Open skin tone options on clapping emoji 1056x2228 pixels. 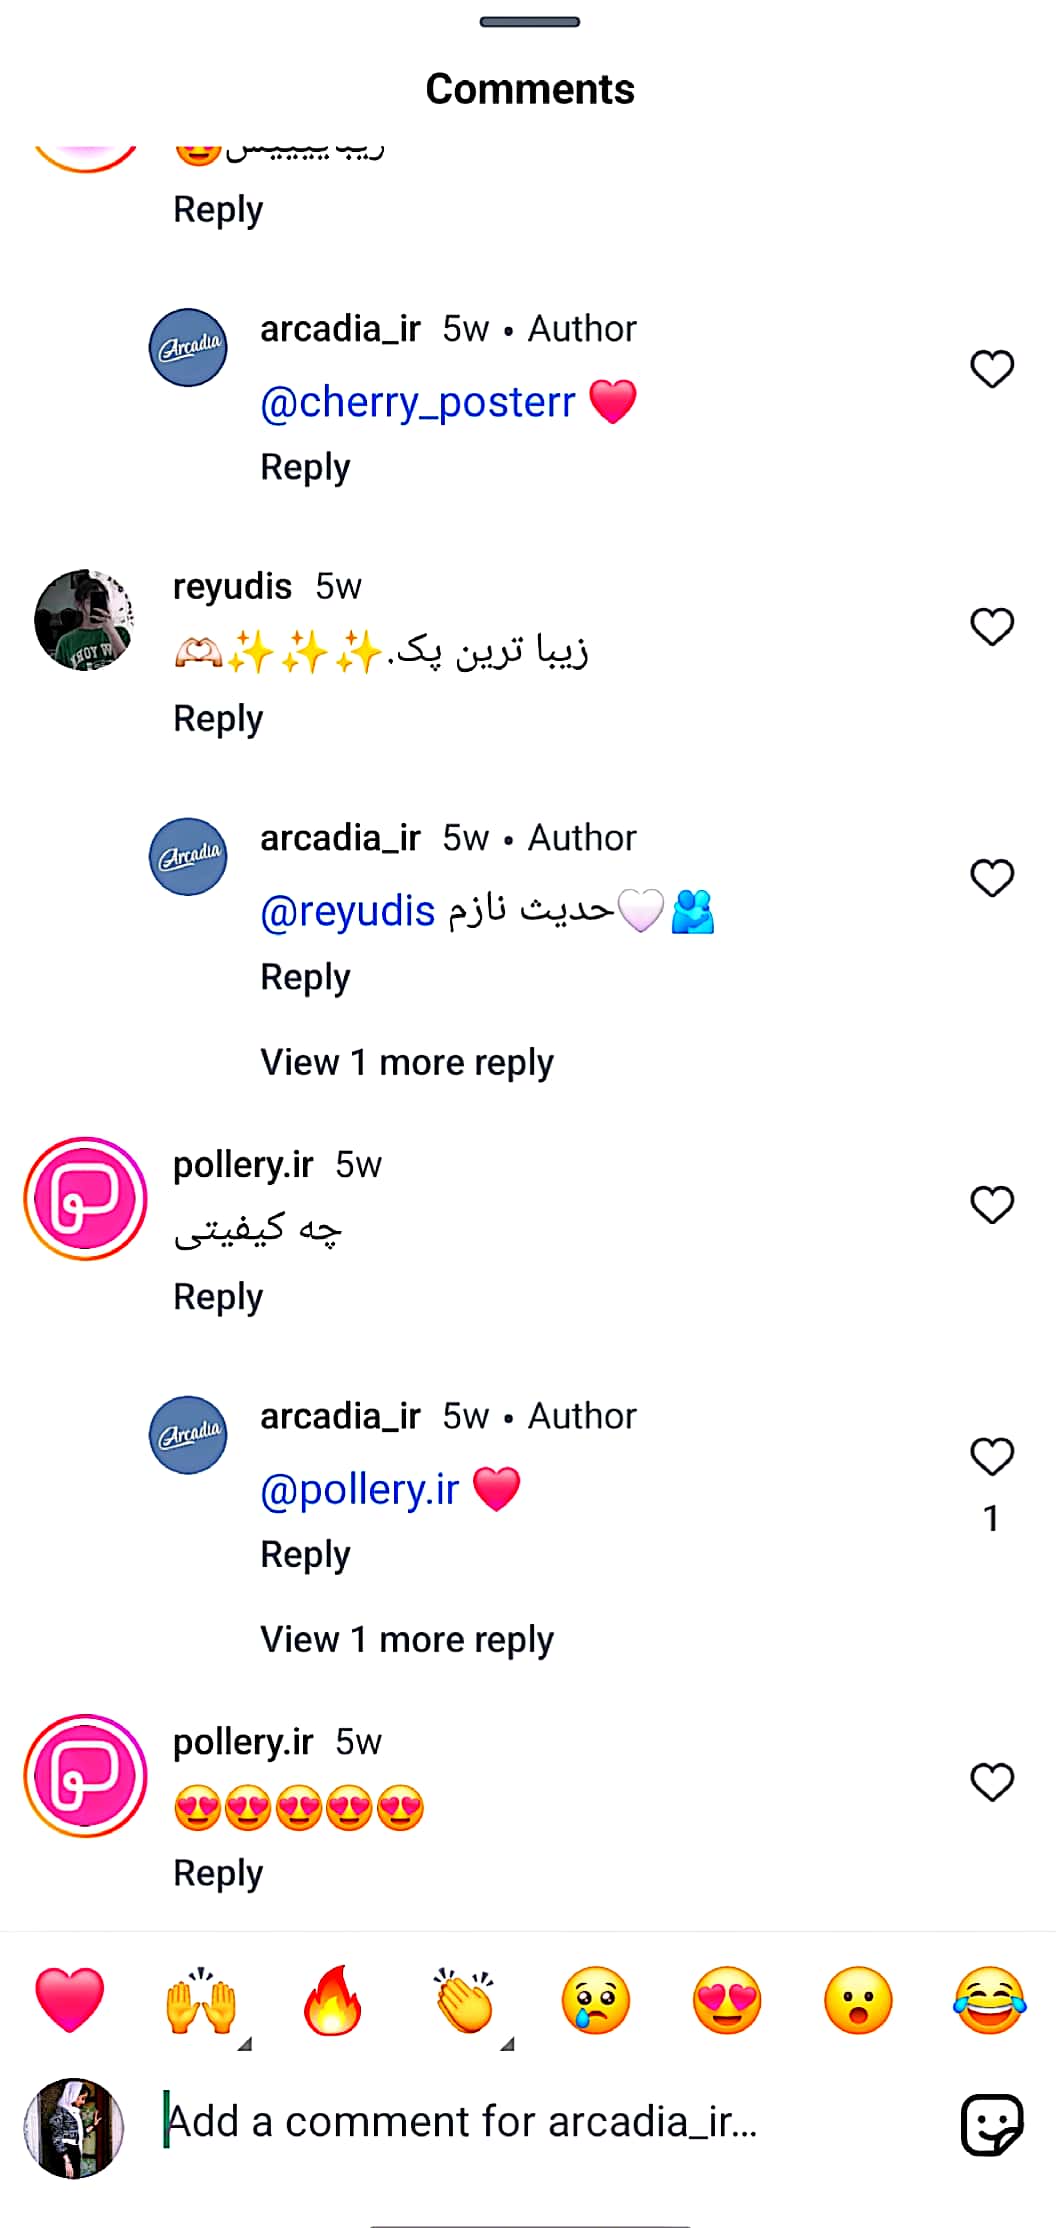coord(507,2044)
